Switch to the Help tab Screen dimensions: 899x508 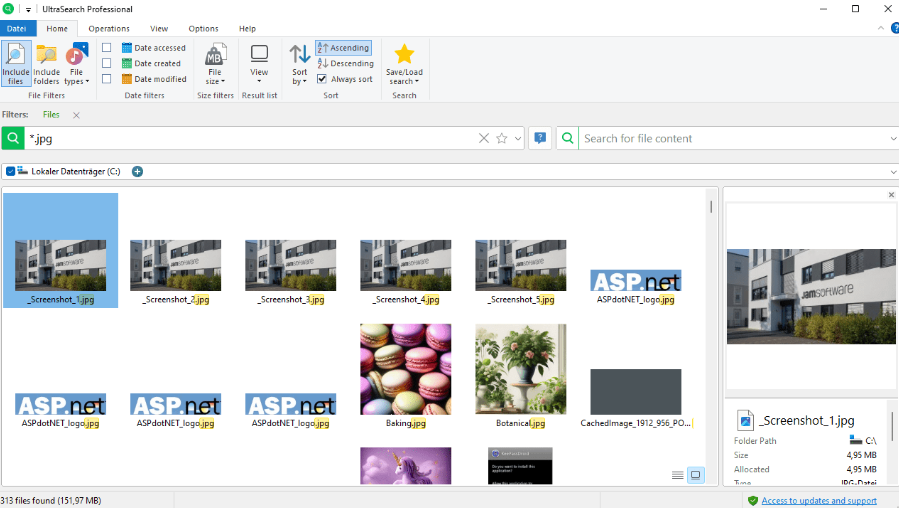247,28
